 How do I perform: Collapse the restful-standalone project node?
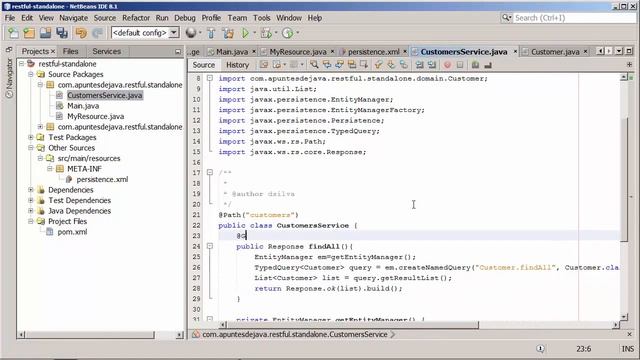22,64
